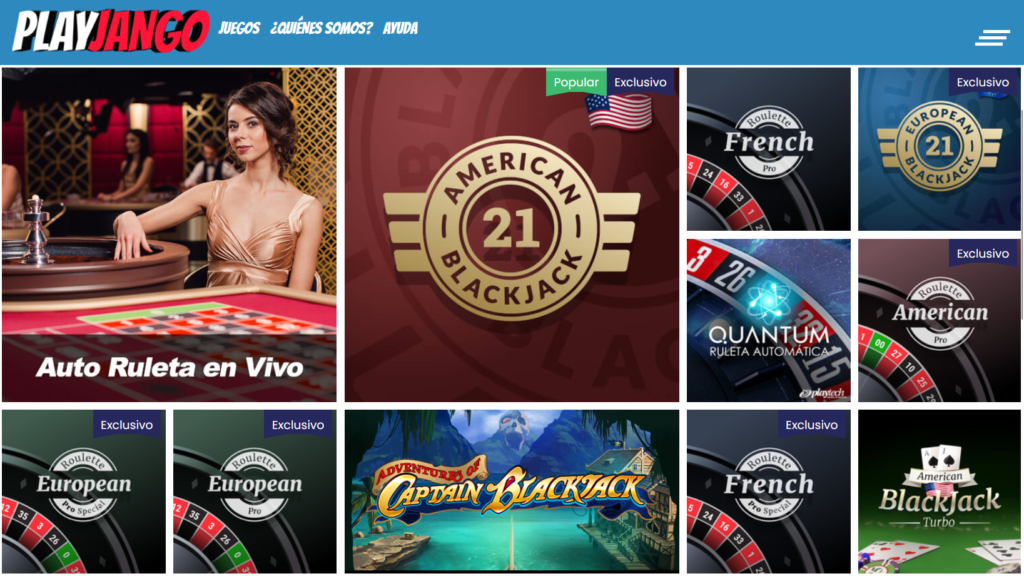Open European 21 Blackjack tile
Image resolution: width=1024 pixels, height=576 pixels.
[939, 149]
